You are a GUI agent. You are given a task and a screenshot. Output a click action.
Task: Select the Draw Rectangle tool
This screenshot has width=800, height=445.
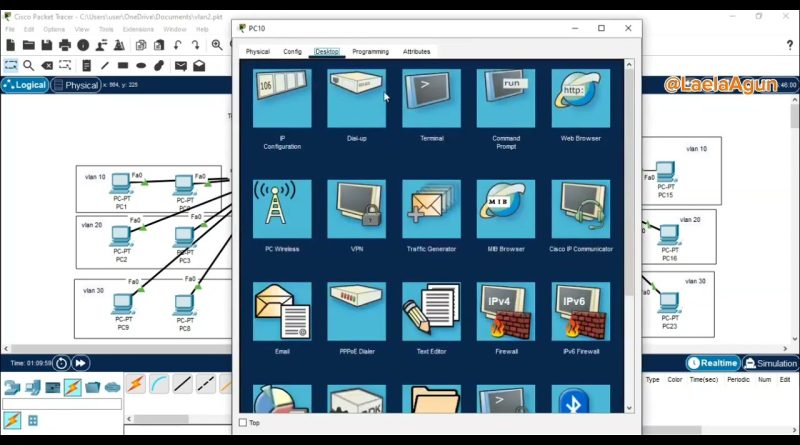tap(123, 65)
